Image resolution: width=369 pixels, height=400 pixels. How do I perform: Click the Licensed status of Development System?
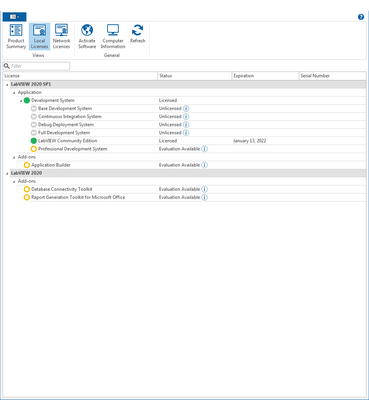tap(168, 100)
